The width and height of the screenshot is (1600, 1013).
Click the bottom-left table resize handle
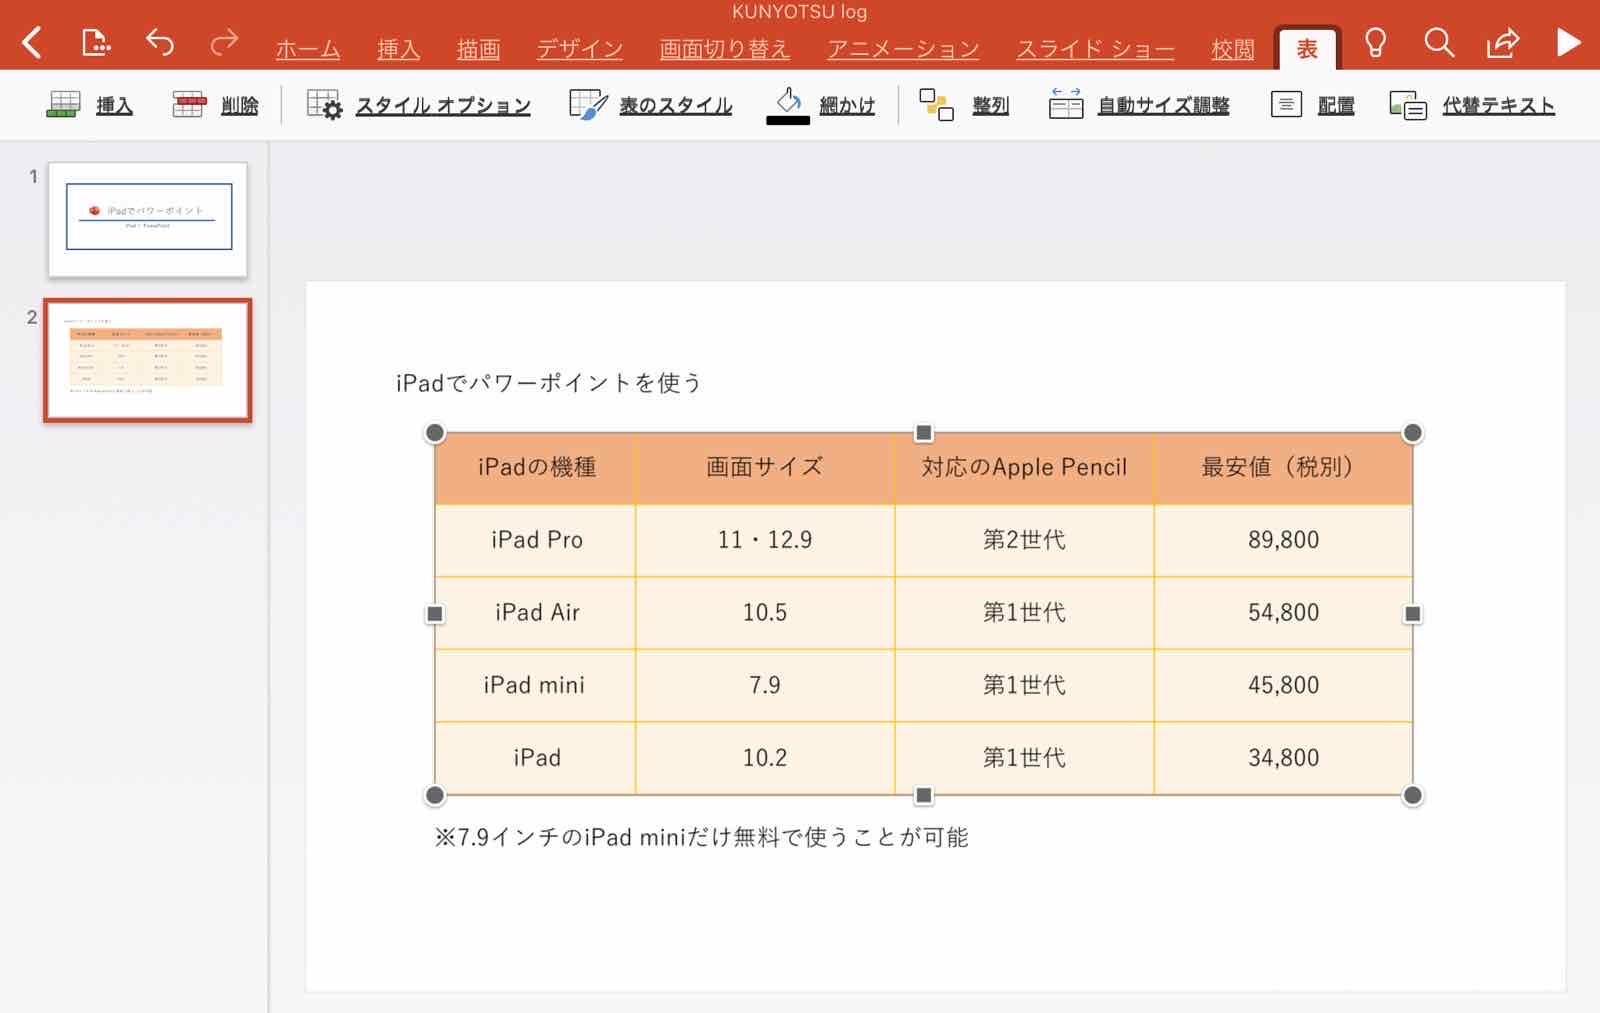pos(434,795)
